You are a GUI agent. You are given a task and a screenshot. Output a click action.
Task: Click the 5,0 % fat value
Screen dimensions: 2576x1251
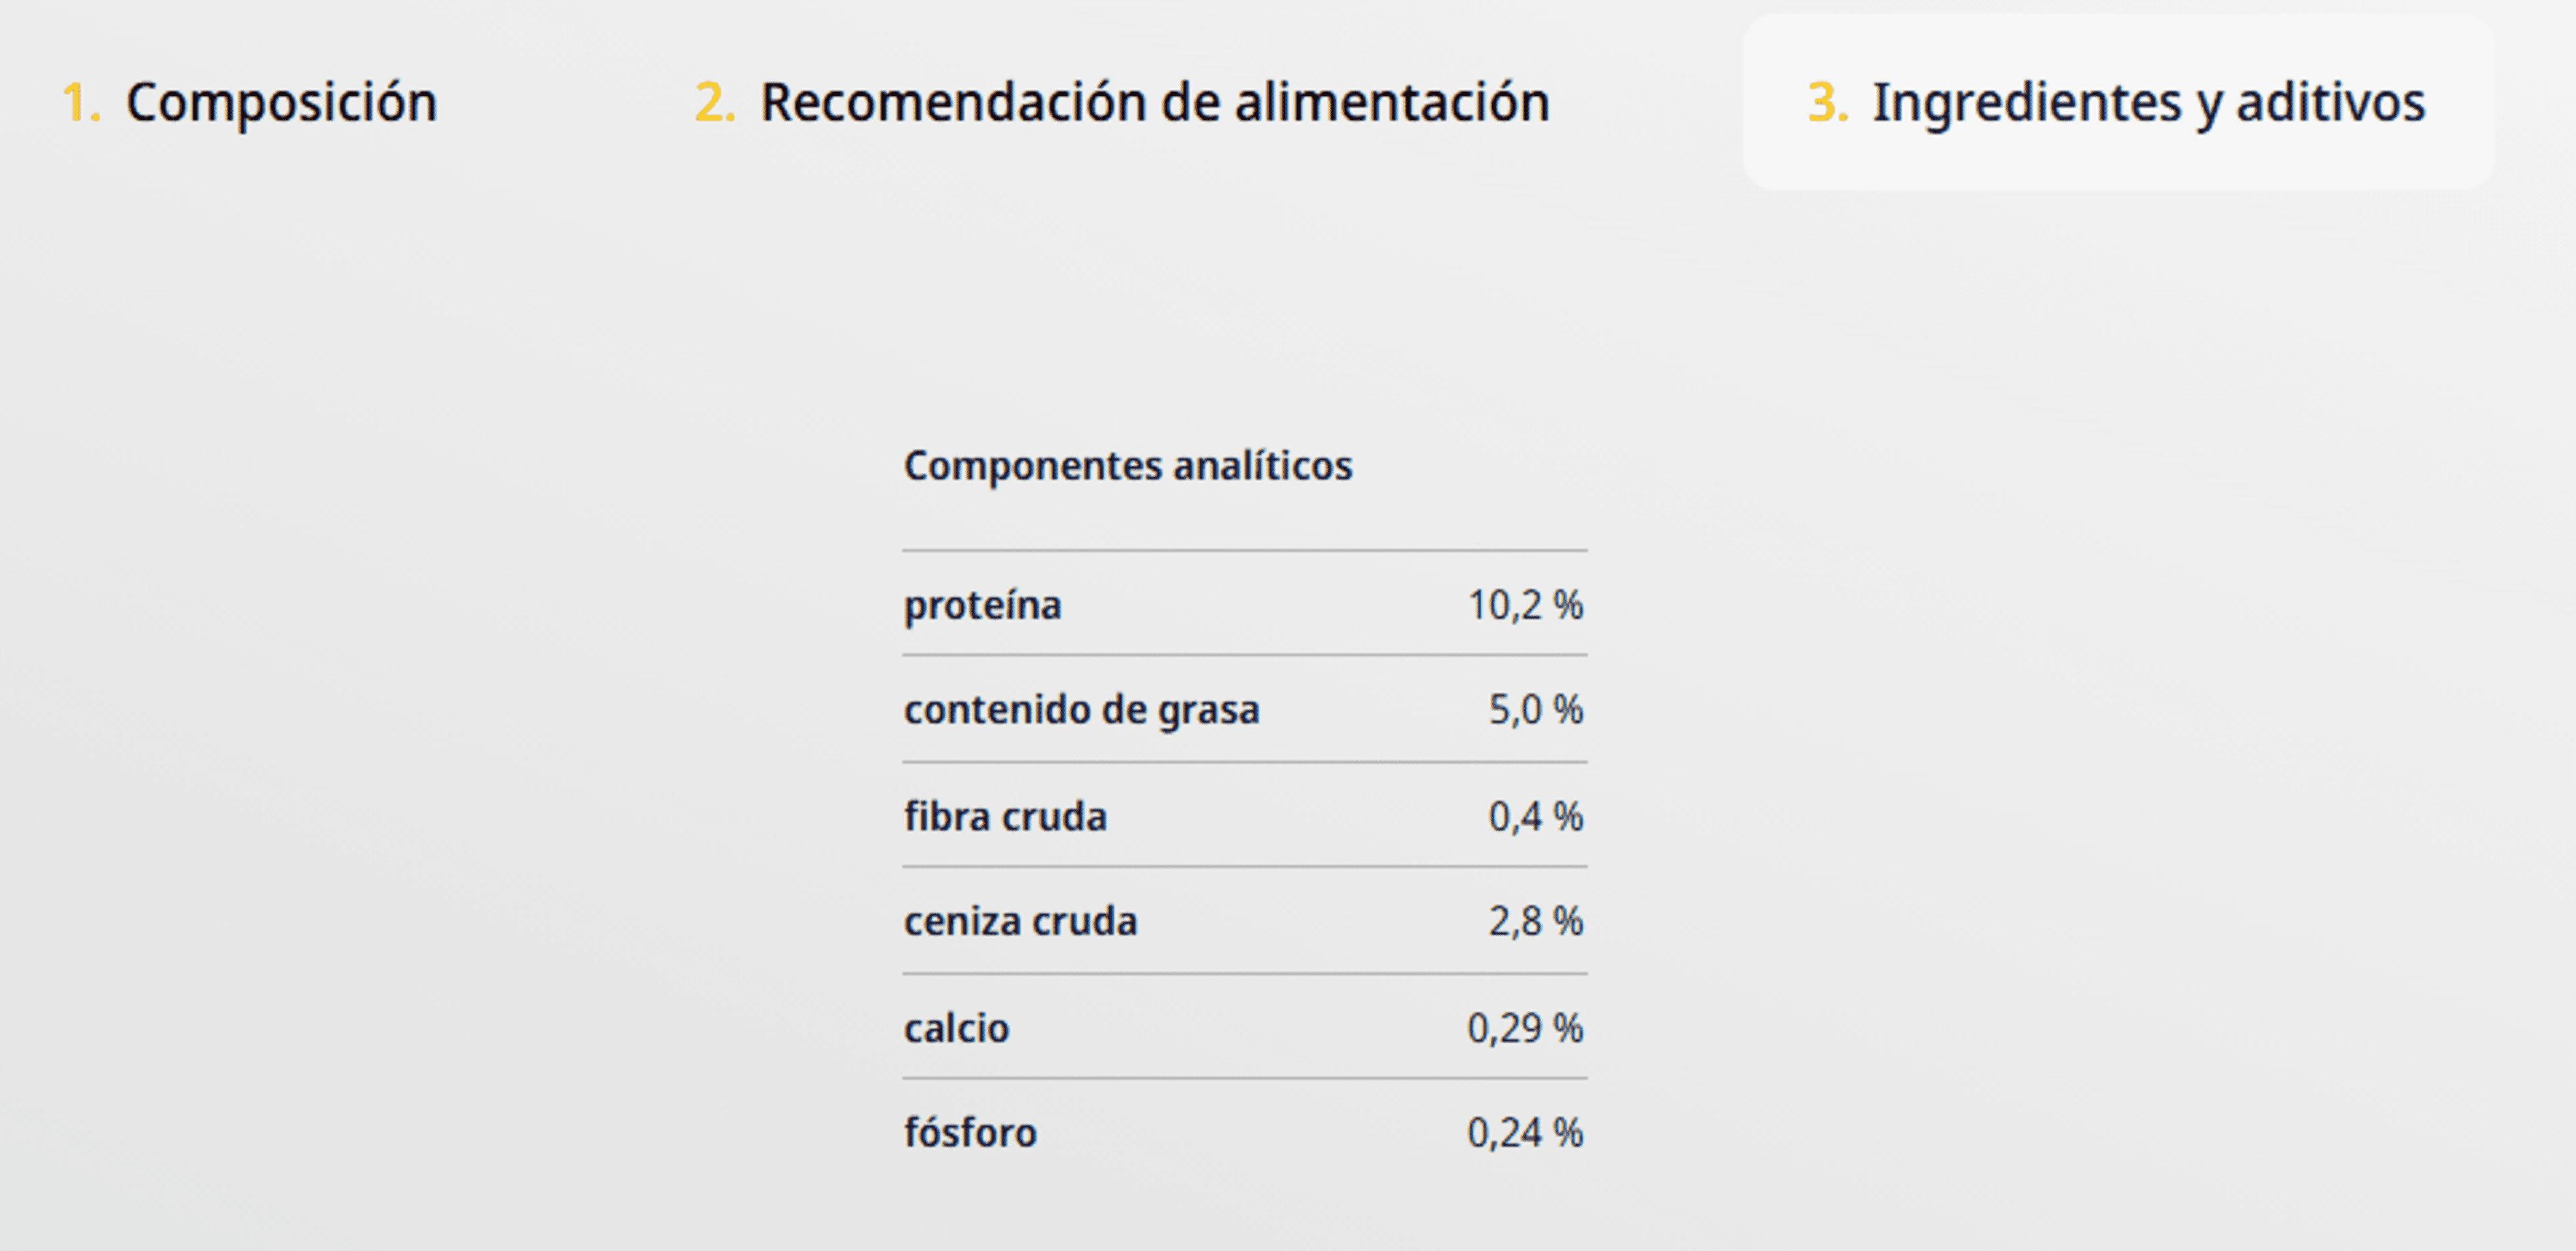pos(1536,710)
